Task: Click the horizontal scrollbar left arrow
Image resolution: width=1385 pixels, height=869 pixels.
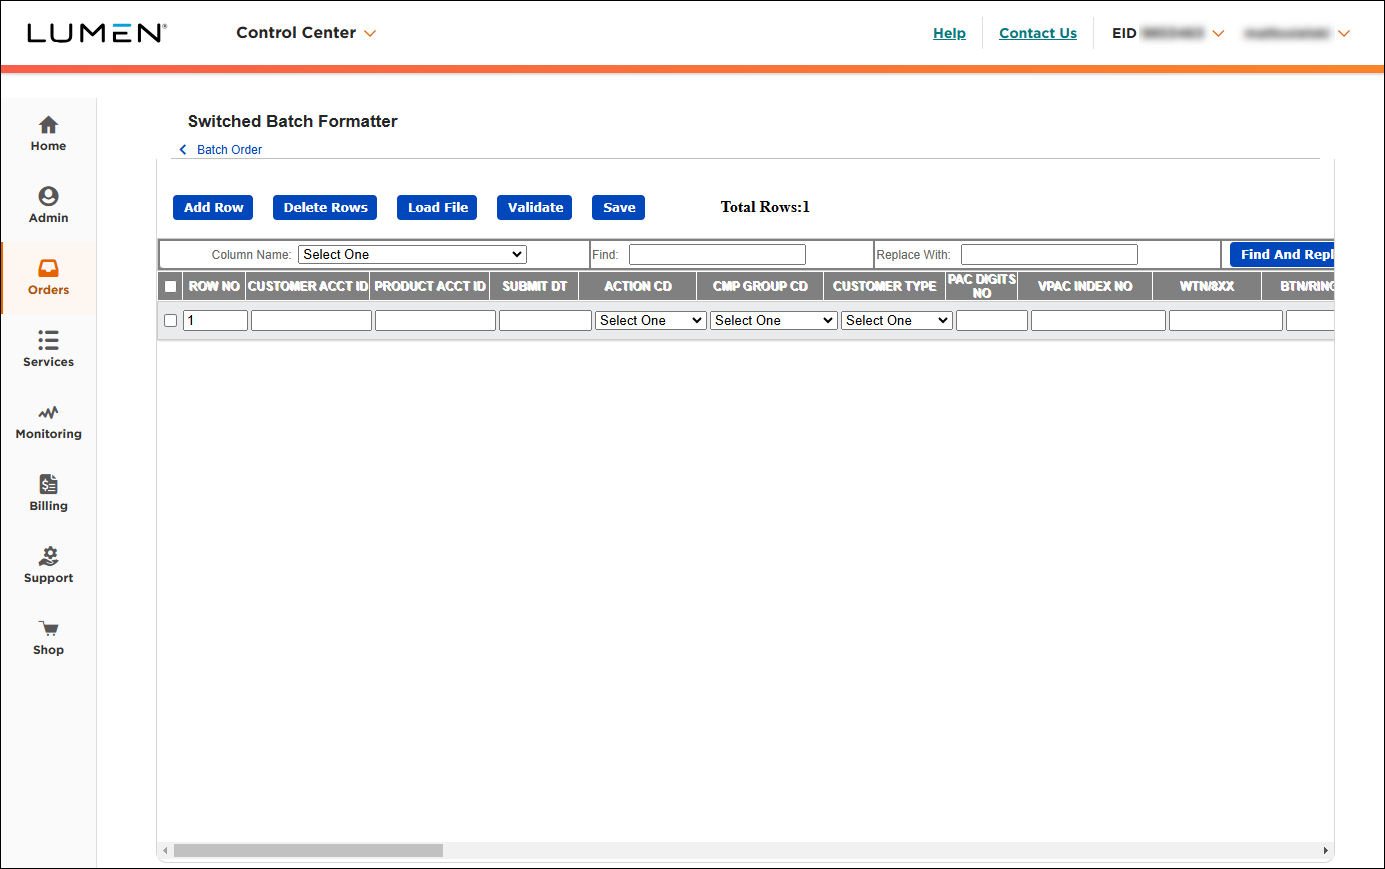Action: click(165, 851)
